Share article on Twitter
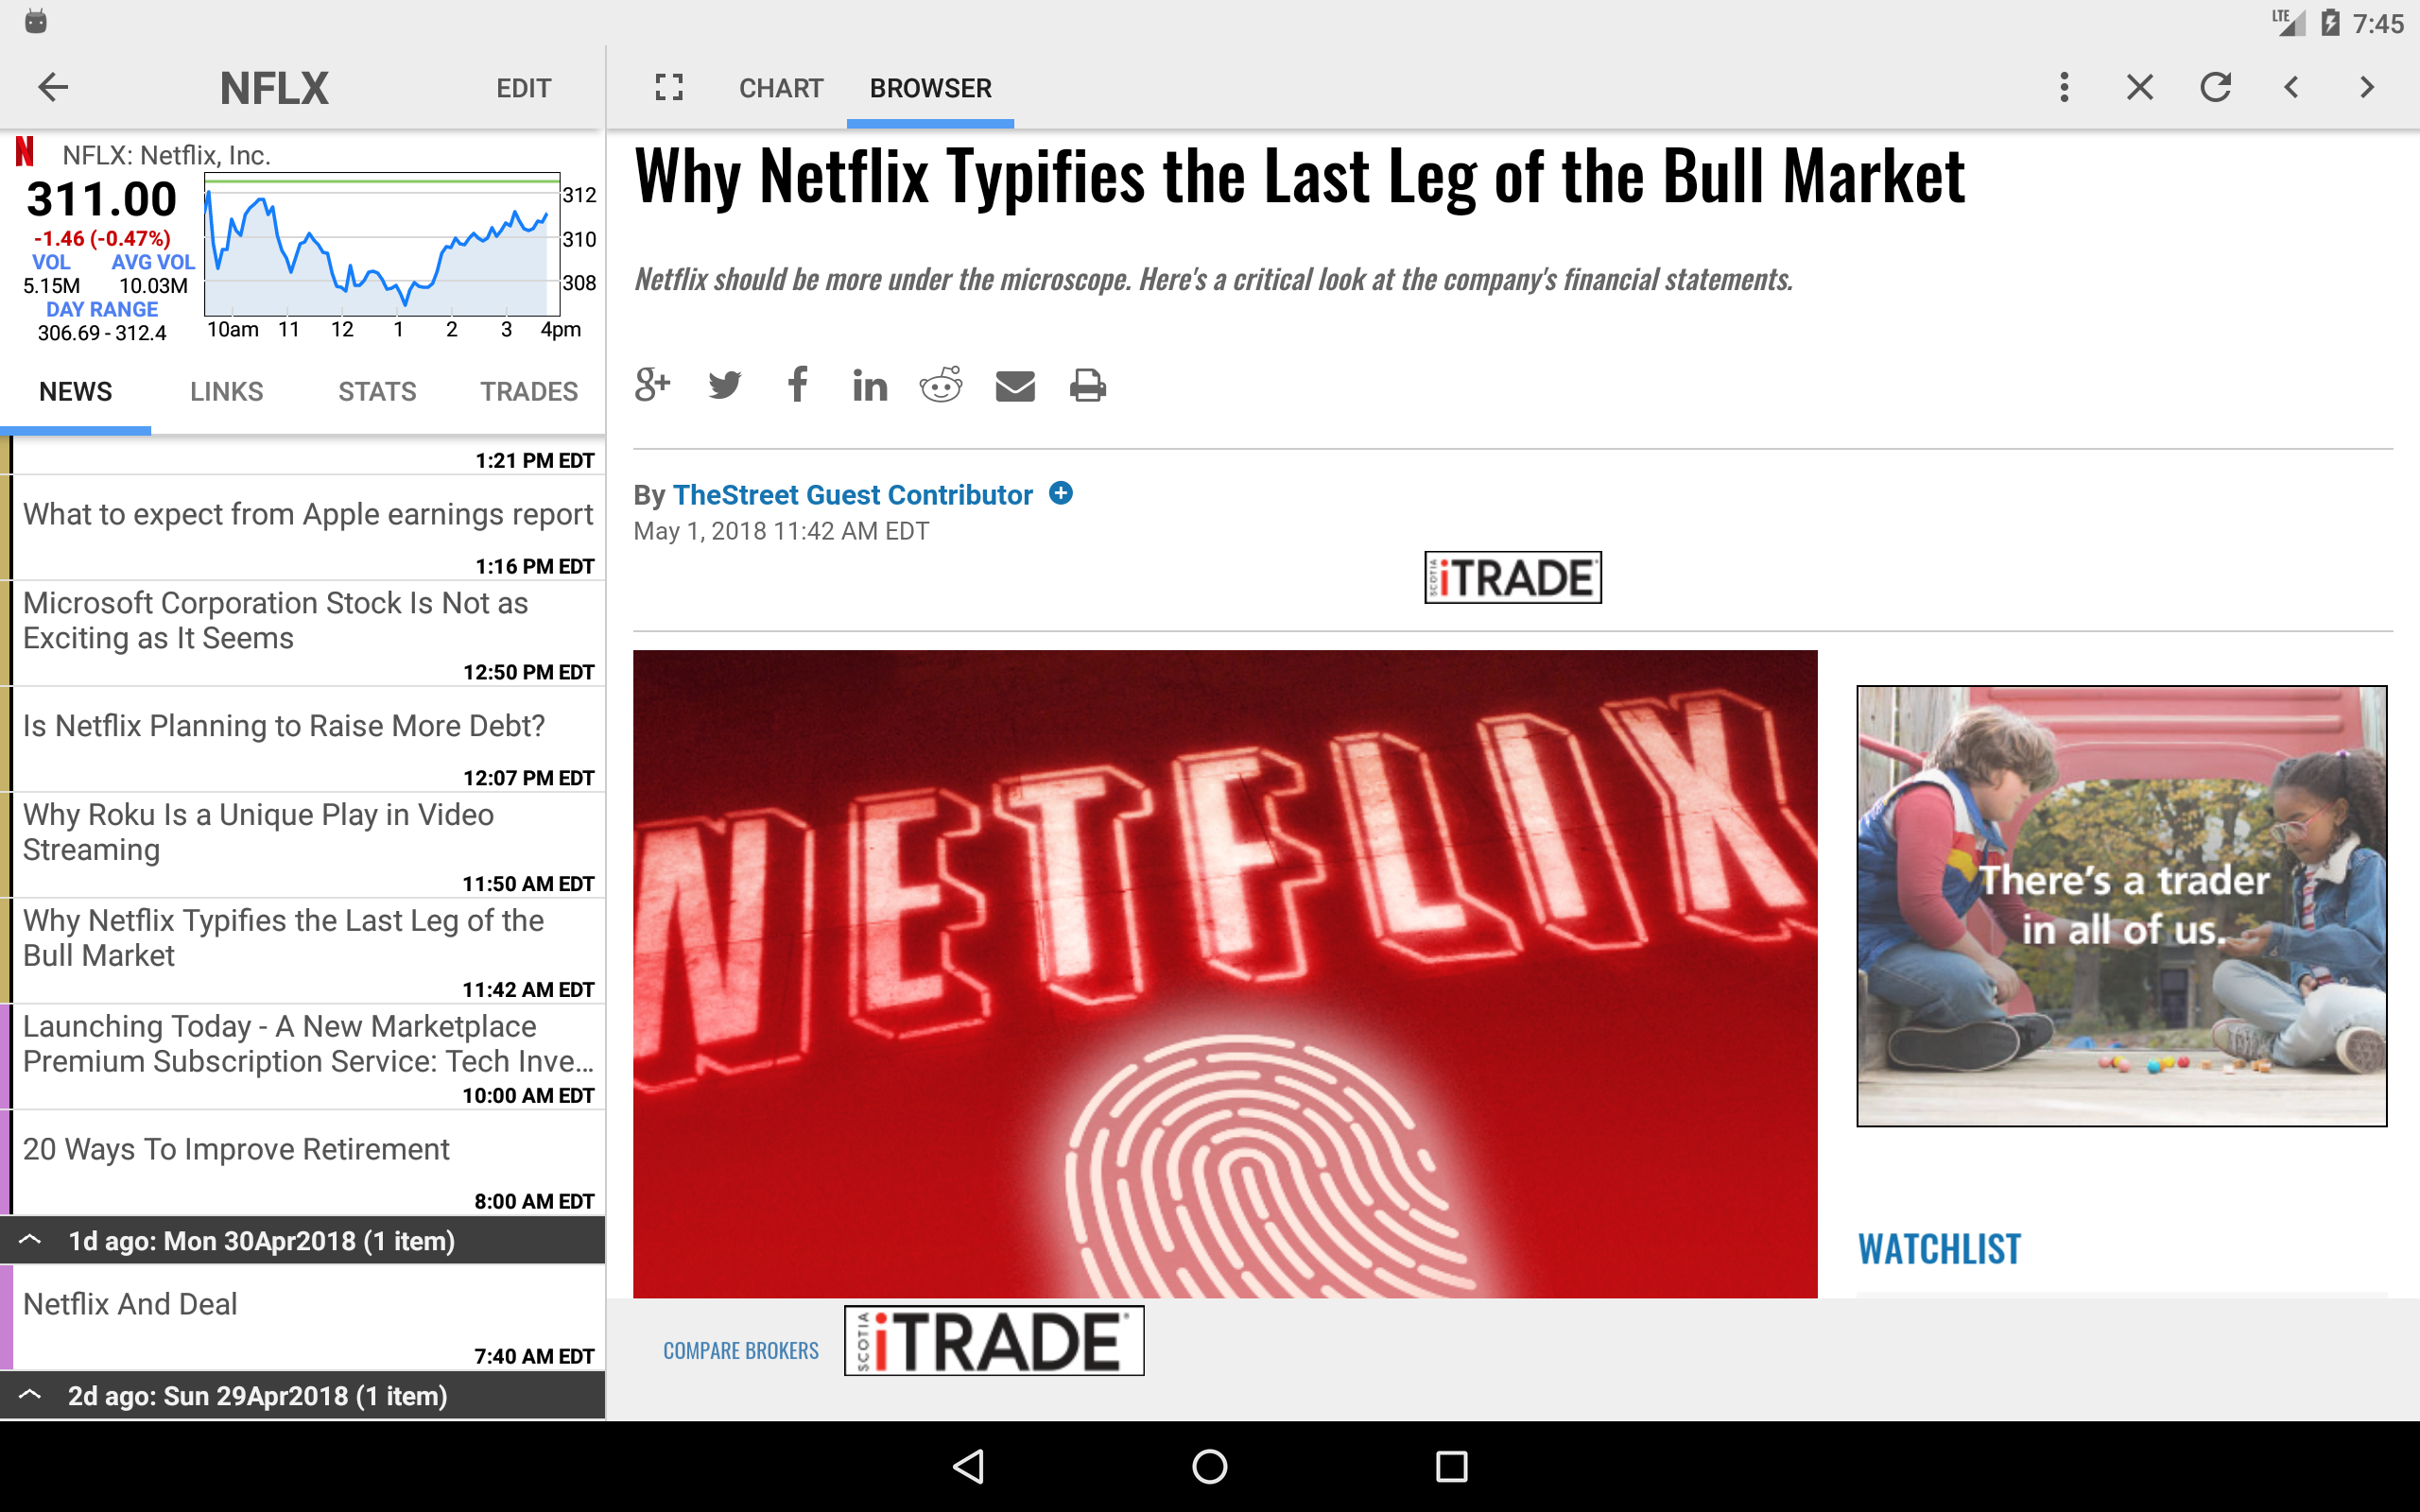The image size is (2420, 1512). pyautogui.click(x=725, y=385)
